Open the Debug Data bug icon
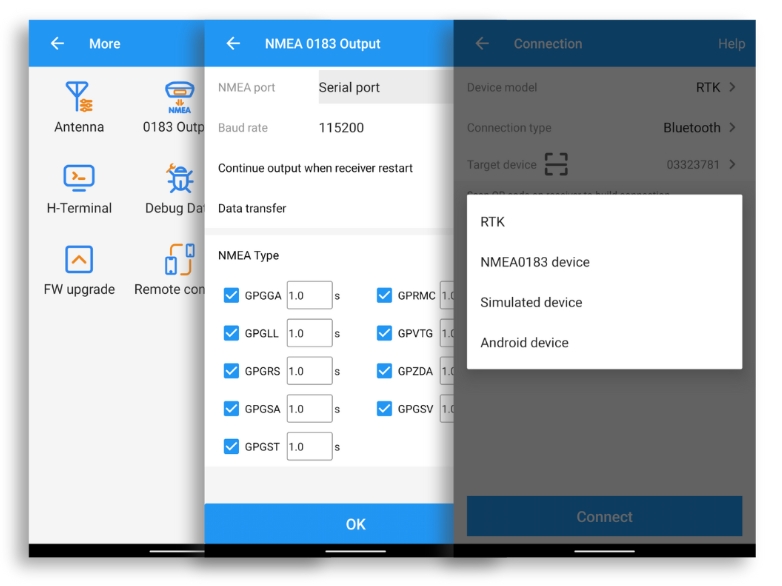Viewport: 782px width, 586px height. pyautogui.click(x=179, y=178)
